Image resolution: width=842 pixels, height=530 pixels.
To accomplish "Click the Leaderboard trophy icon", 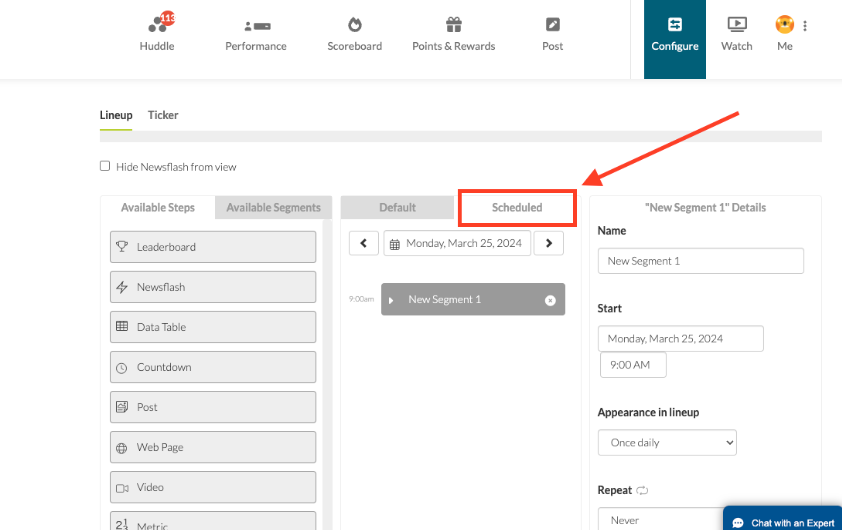I will click(x=122, y=246).
